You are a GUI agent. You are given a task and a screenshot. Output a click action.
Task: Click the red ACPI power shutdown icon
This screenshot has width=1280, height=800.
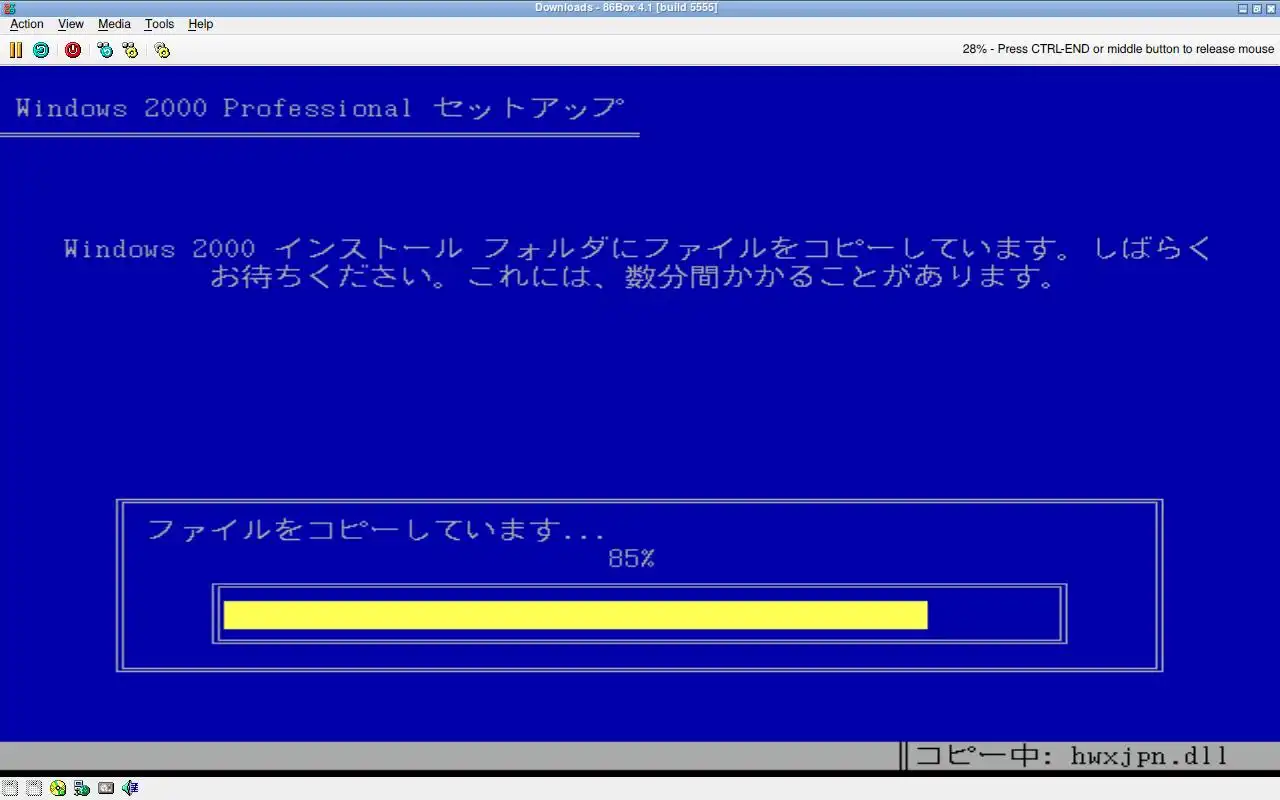point(73,49)
